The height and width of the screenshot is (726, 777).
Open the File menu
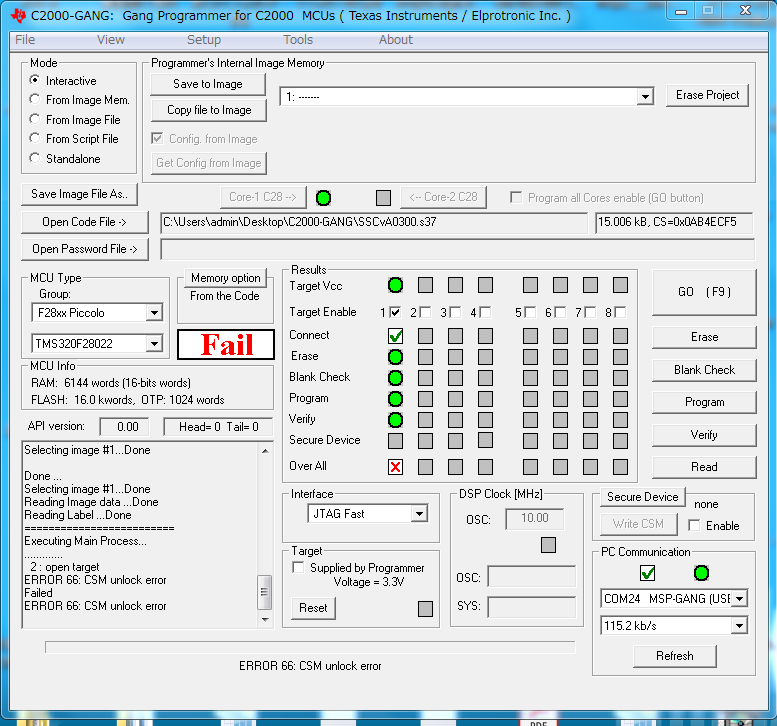(25, 40)
